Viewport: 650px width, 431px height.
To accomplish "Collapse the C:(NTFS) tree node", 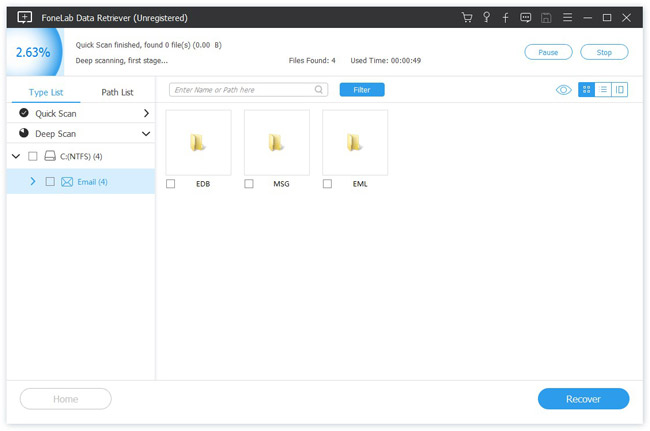I will point(16,156).
